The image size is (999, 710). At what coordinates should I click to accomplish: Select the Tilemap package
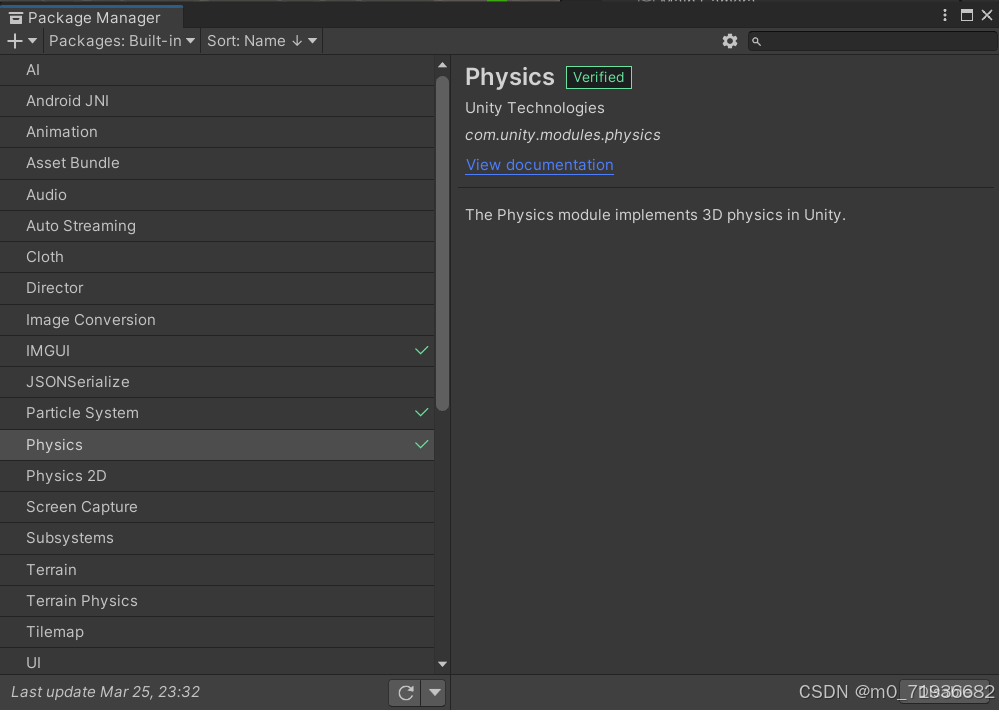click(217, 632)
